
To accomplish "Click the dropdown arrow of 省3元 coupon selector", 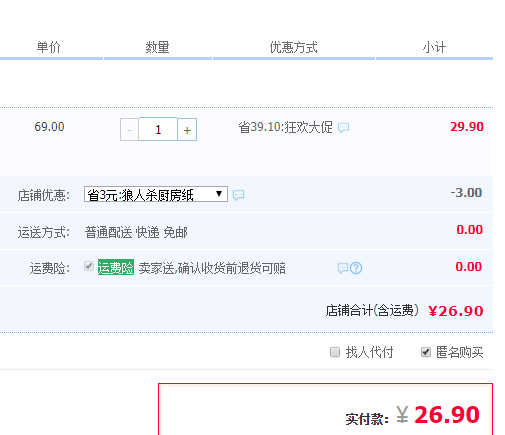I will (x=219, y=194).
